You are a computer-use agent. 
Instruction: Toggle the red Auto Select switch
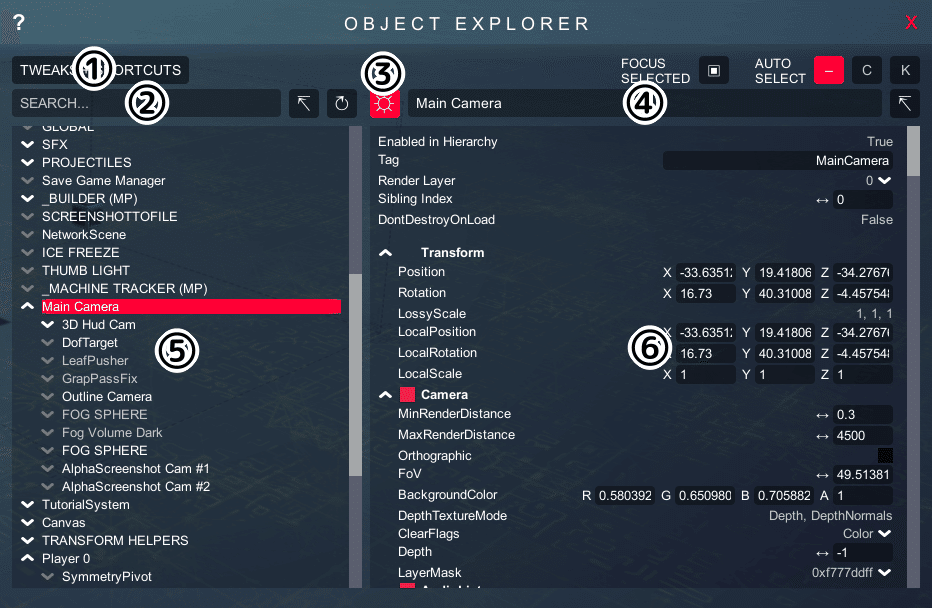pyautogui.click(x=829, y=71)
